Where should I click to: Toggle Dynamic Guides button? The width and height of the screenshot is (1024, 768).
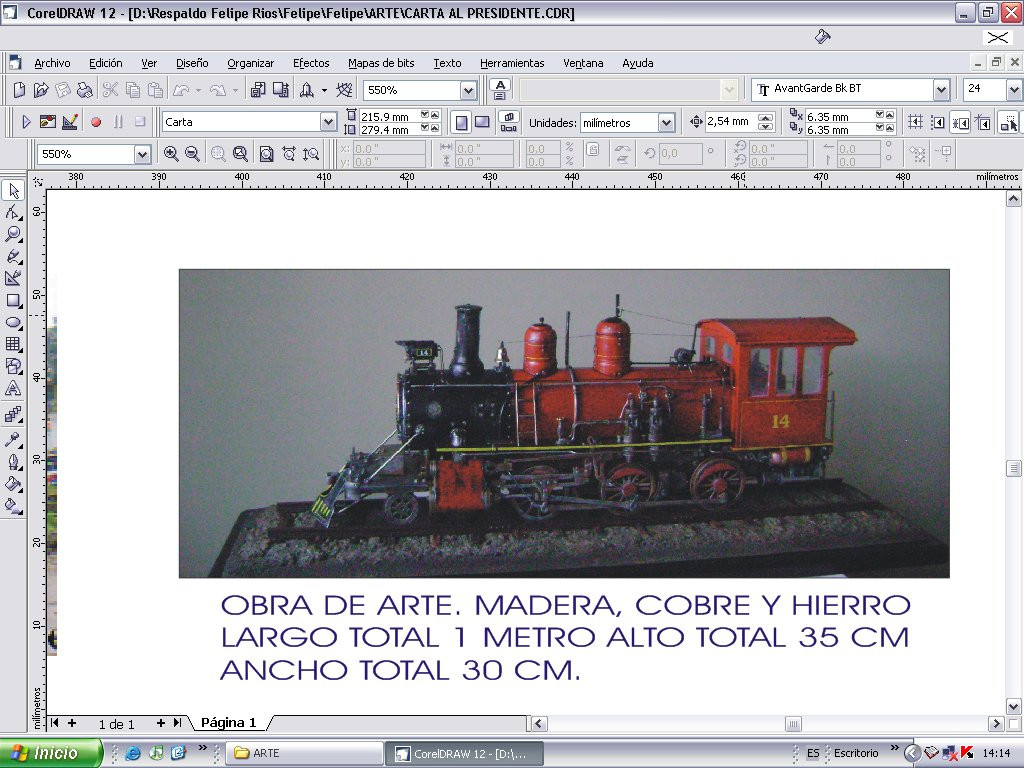[x=983, y=122]
